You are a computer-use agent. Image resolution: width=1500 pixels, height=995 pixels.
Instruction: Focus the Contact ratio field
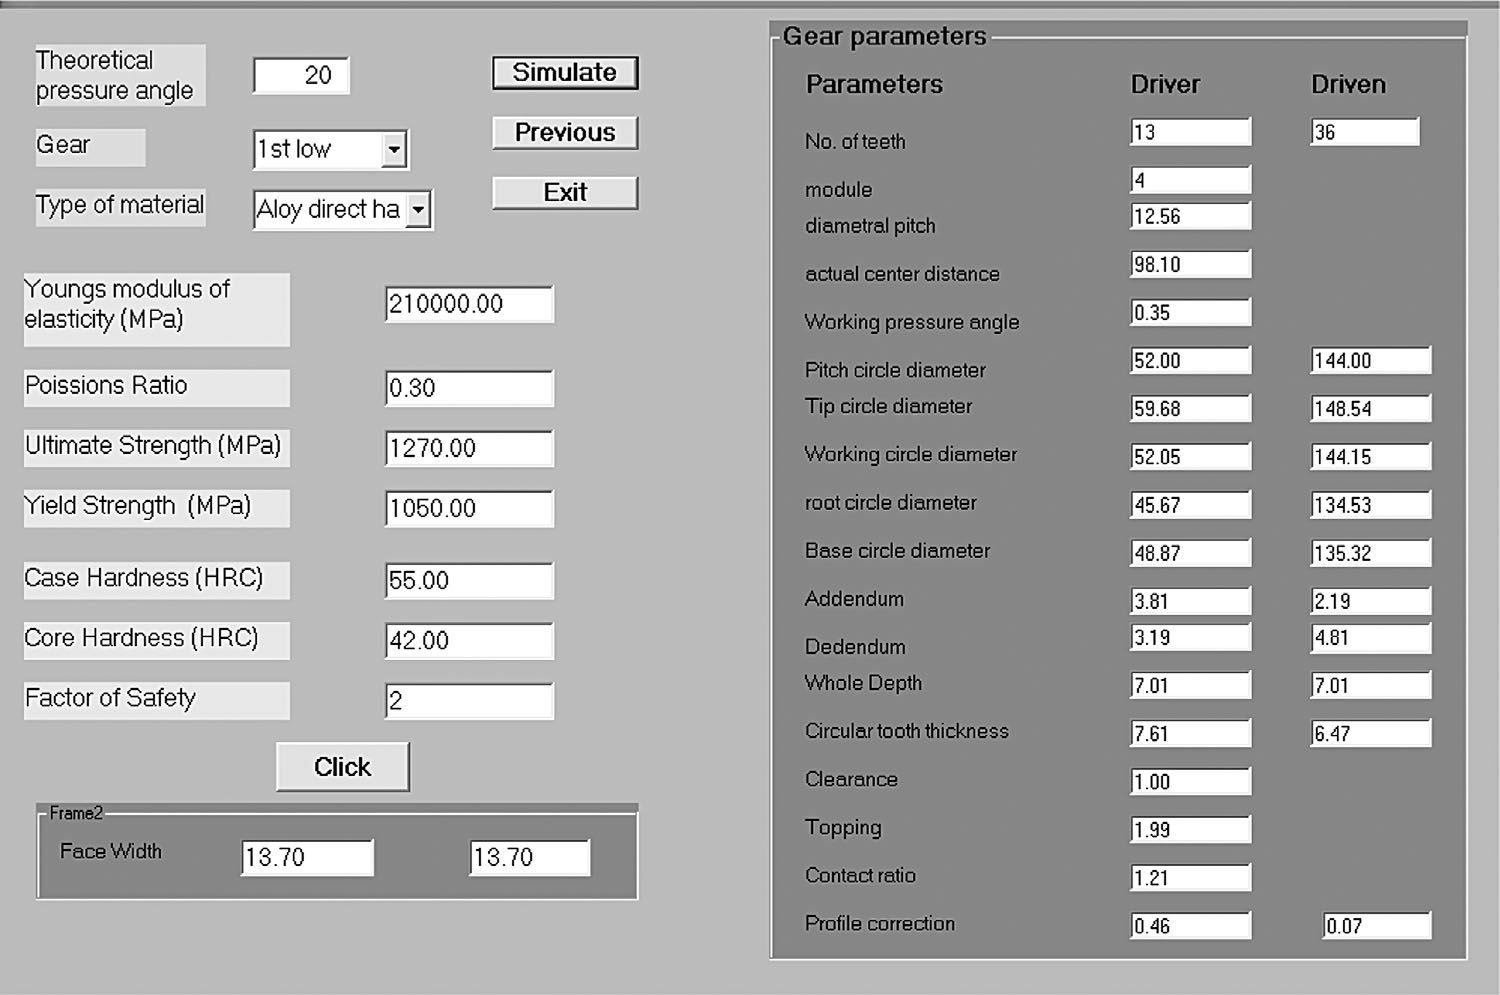(1190, 878)
